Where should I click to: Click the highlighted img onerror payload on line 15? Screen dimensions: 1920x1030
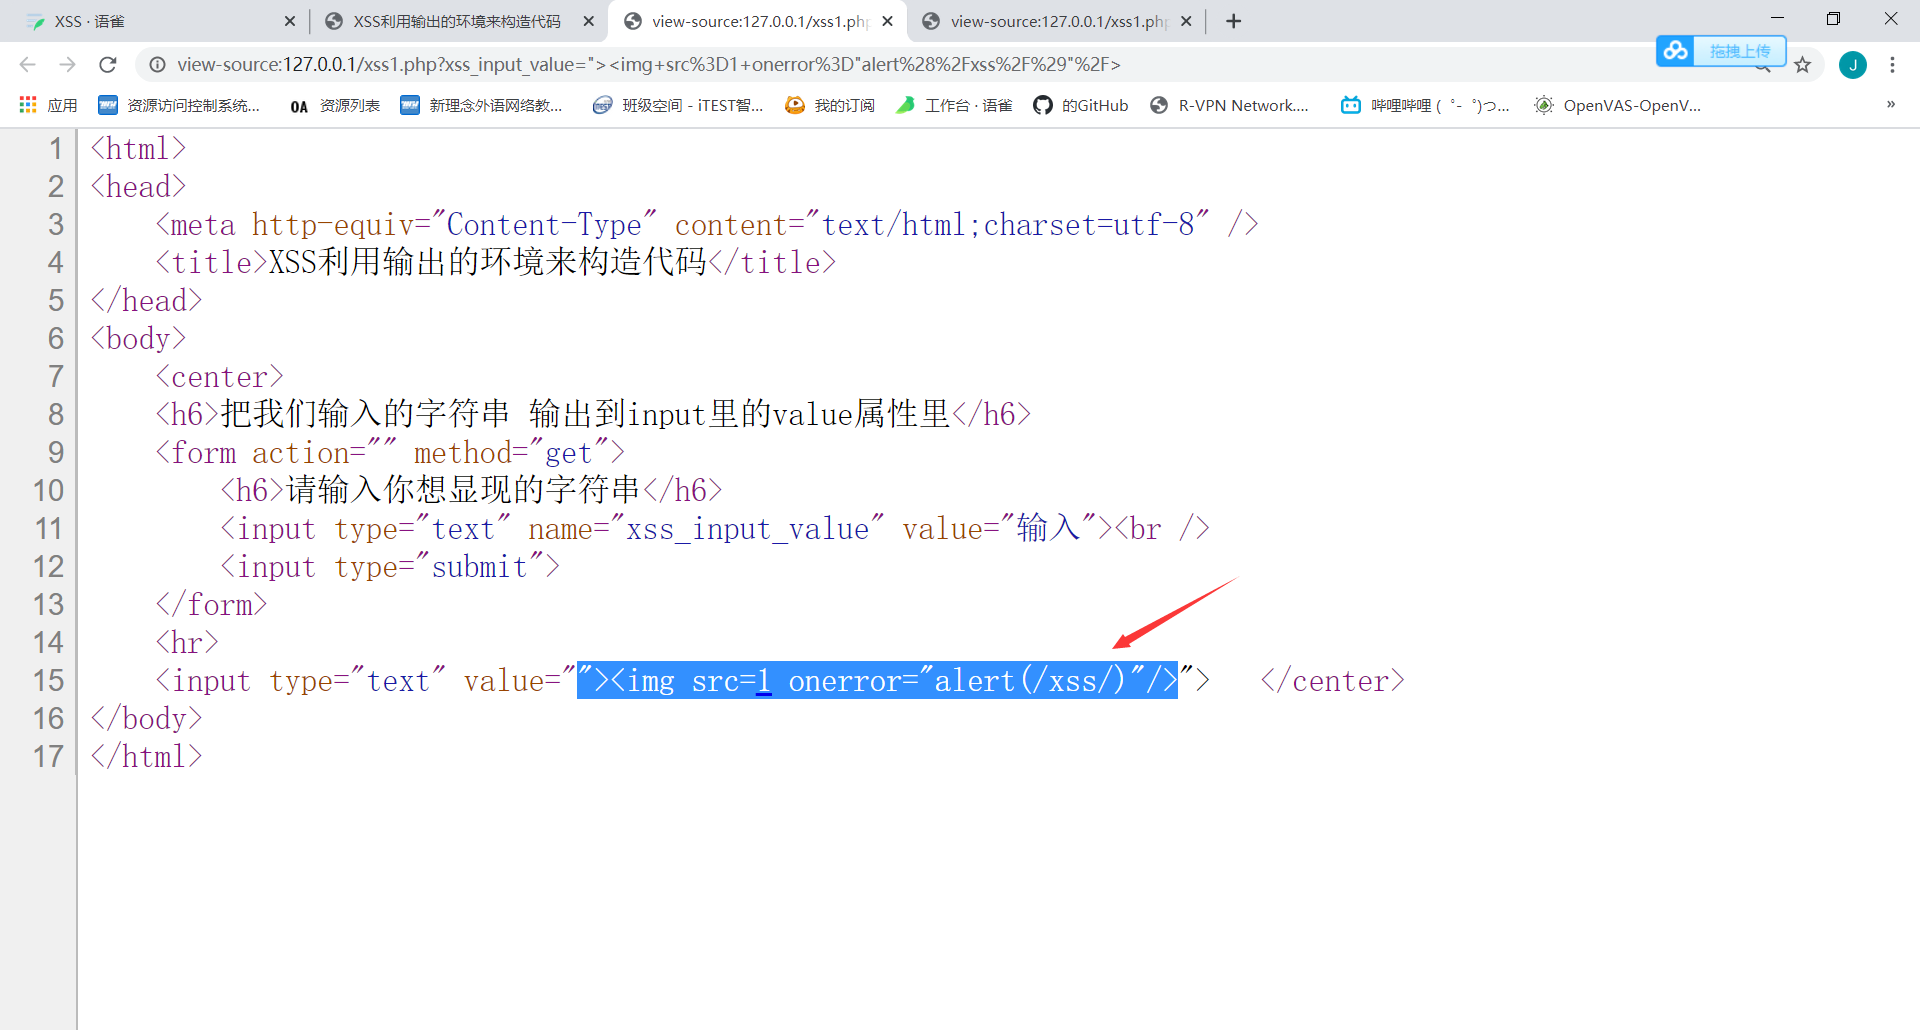[x=877, y=681]
